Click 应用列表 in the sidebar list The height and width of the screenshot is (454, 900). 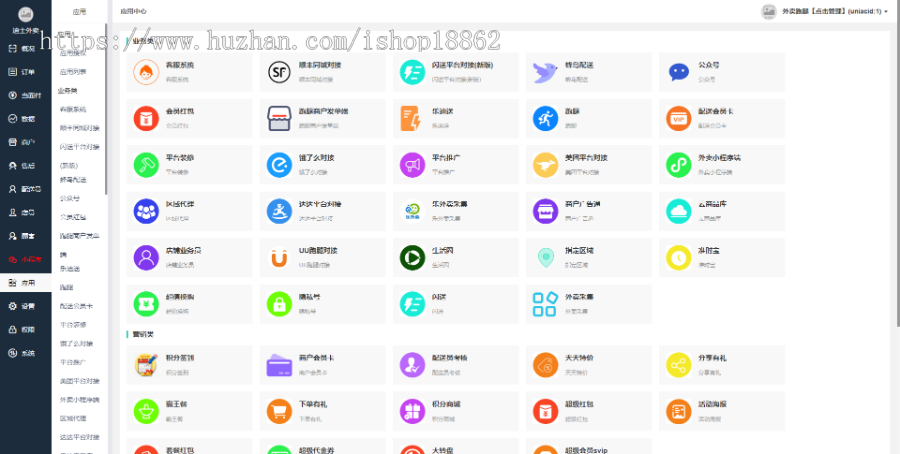[73, 72]
